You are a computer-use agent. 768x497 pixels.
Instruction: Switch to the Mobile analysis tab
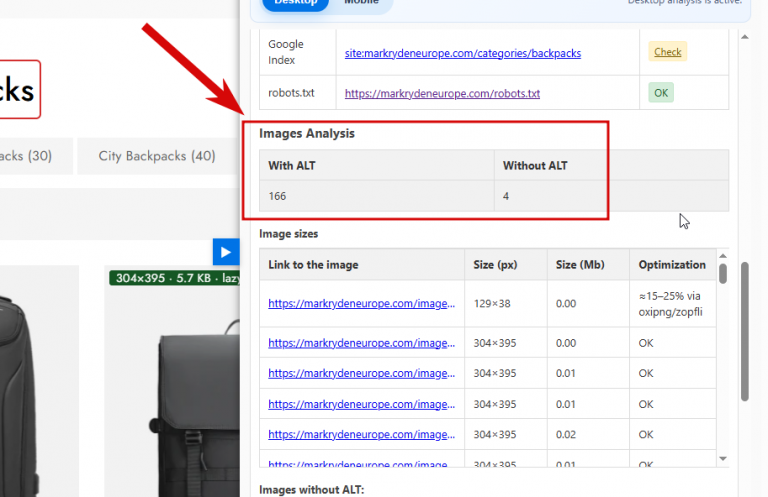[x=361, y=2]
